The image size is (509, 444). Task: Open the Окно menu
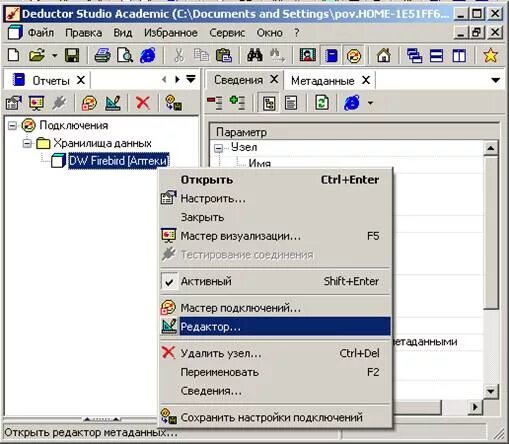[x=270, y=33]
